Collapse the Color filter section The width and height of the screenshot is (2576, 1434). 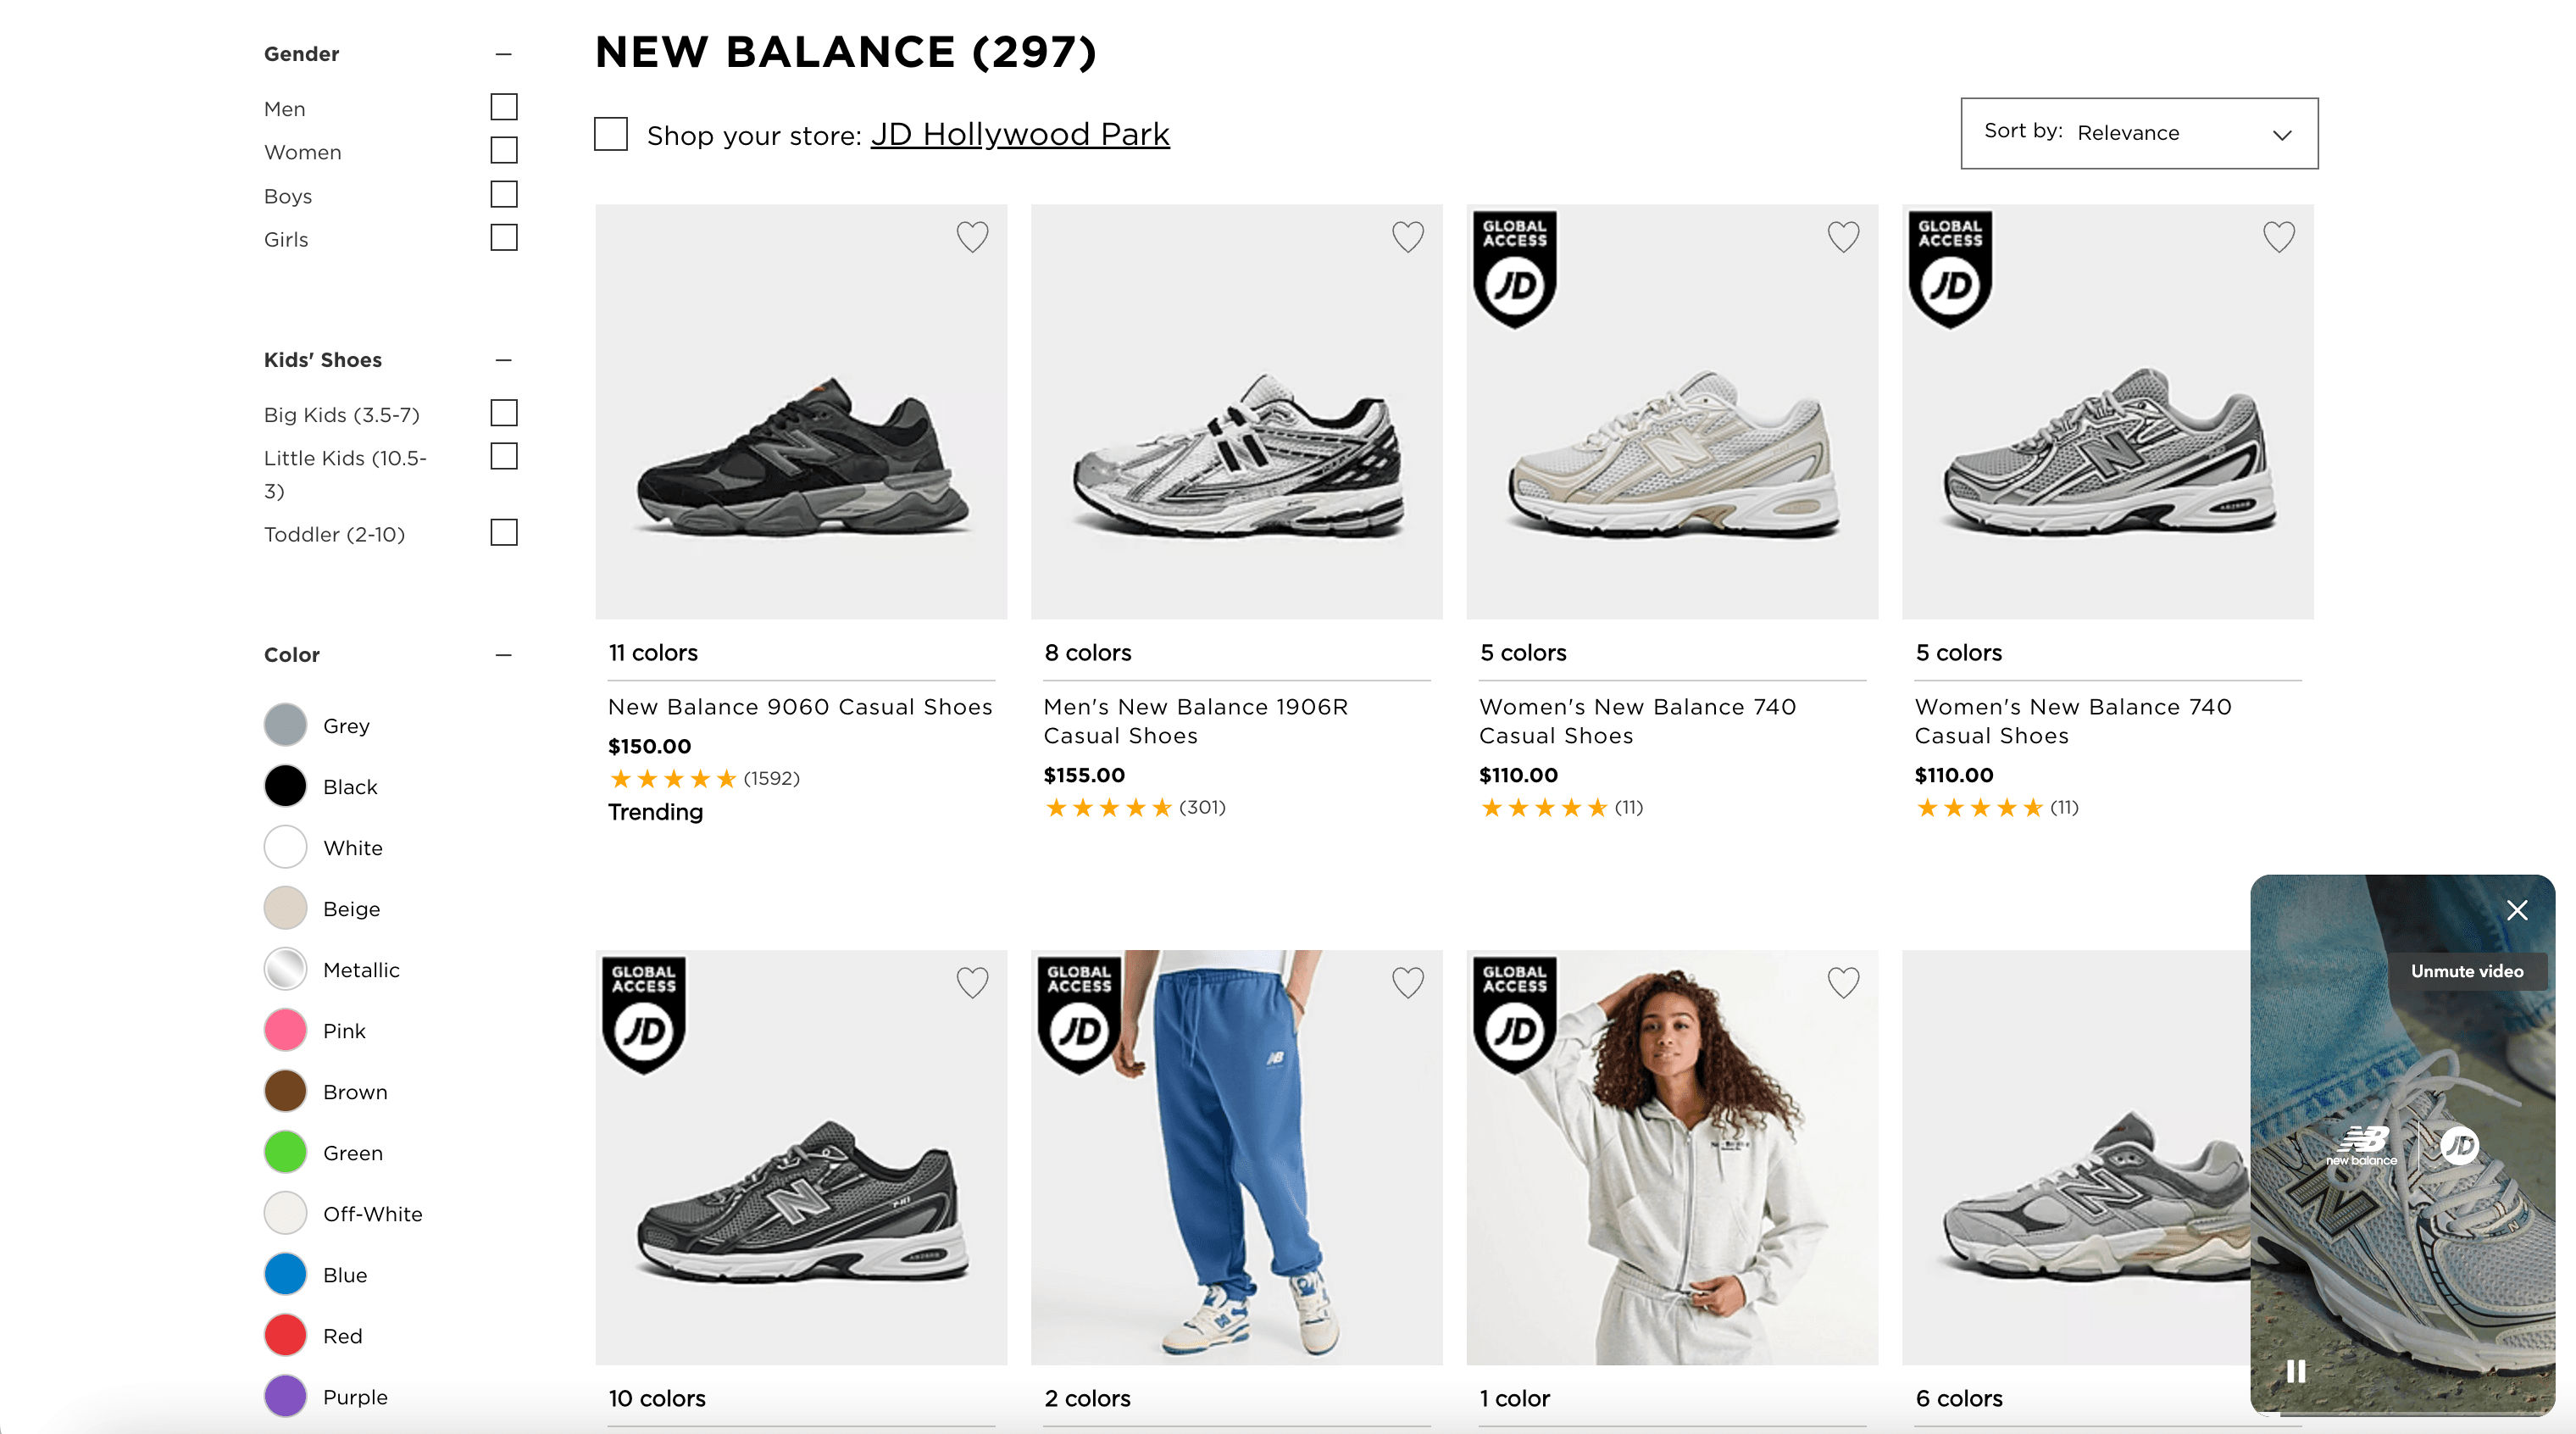coord(504,655)
